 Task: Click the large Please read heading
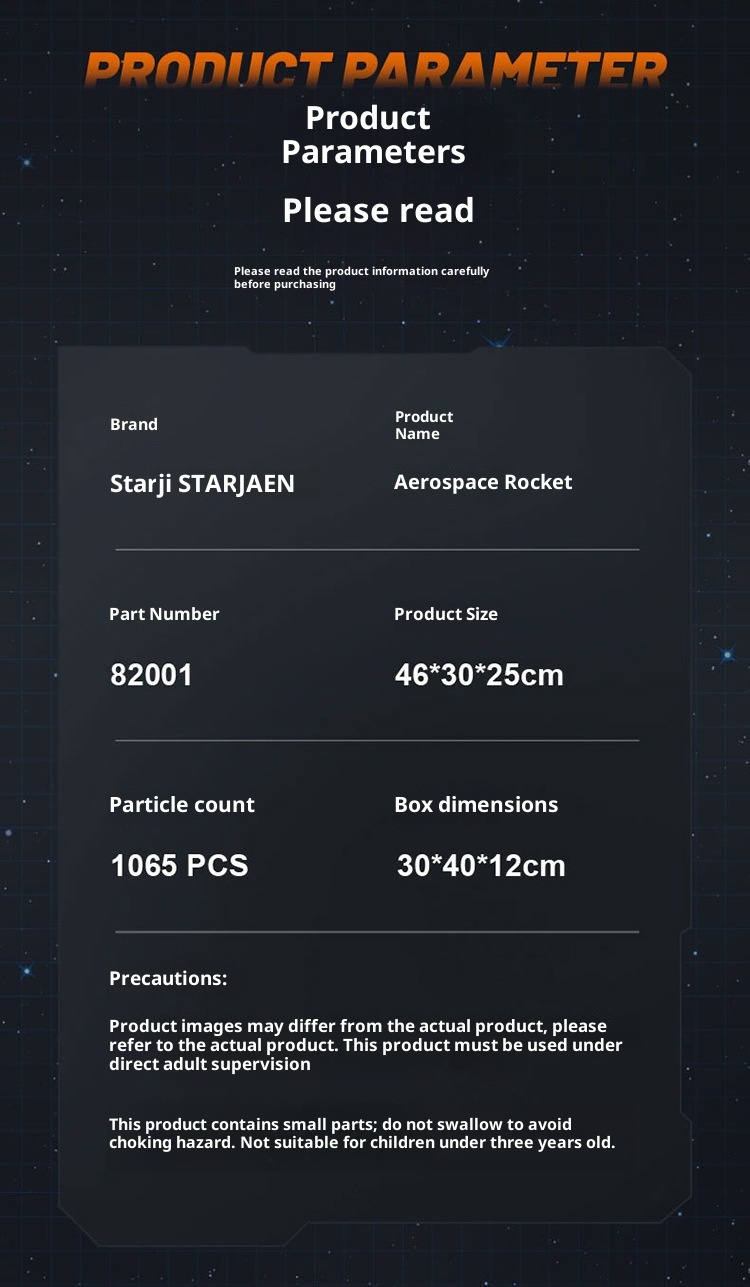point(378,211)
